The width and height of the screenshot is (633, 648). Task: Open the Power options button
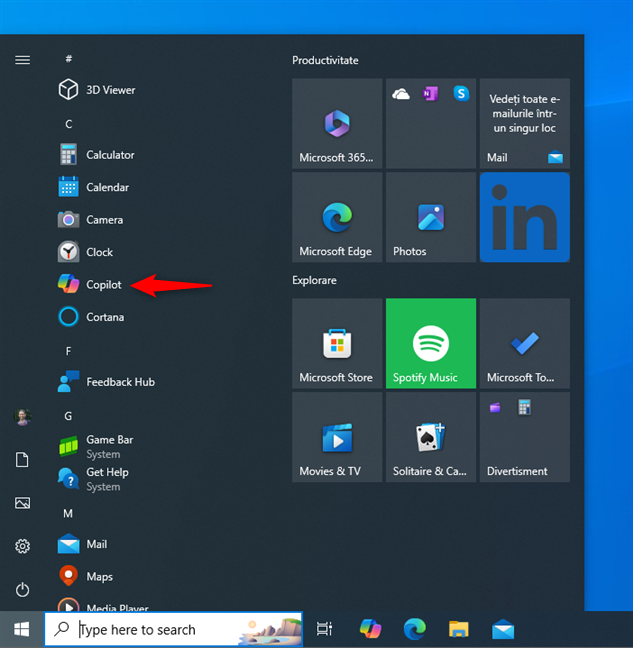[22, 590]
